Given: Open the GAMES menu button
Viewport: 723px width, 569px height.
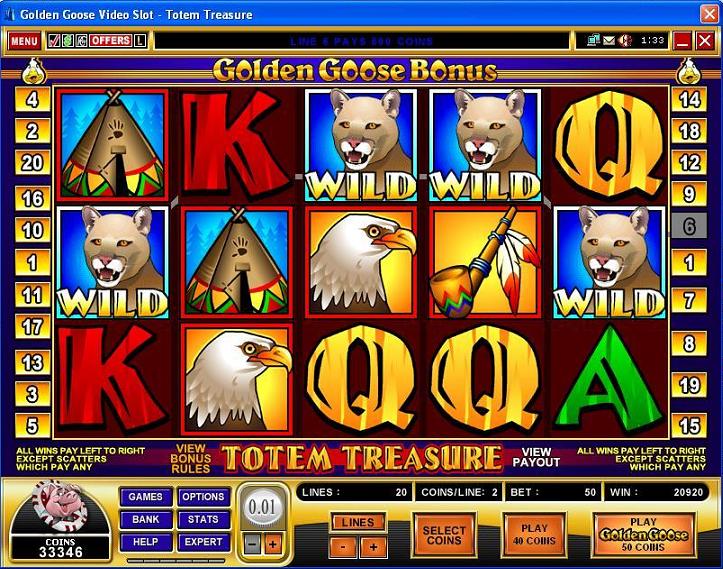Looking at the screenshot, I should [146, 497].
